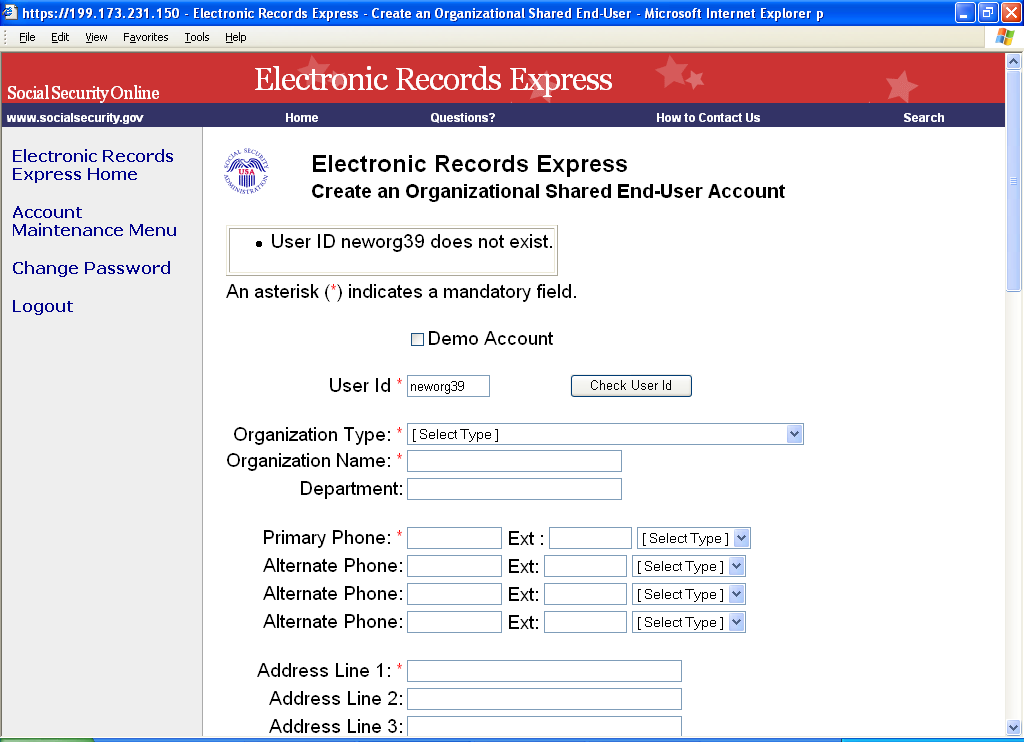Screen dimensions: 1024x742
Task: Close the Internet Explorer window
Action: coord(1011,12)
